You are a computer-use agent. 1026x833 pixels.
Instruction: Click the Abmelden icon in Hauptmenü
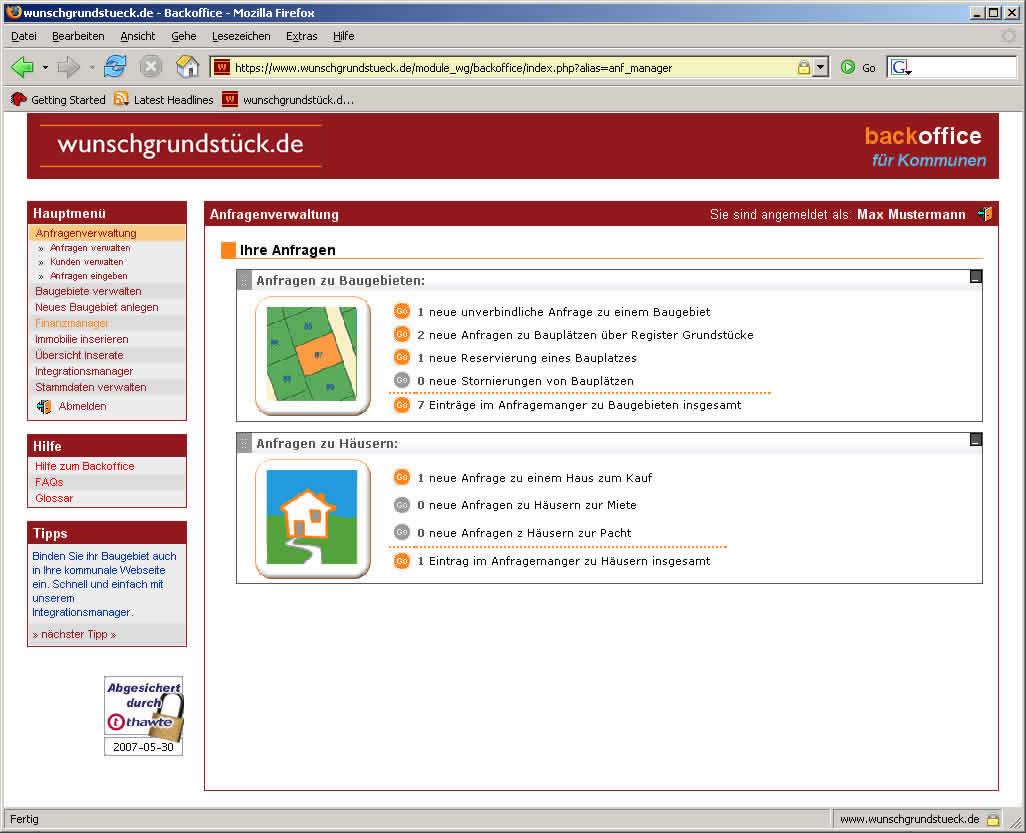pos(44,407)
